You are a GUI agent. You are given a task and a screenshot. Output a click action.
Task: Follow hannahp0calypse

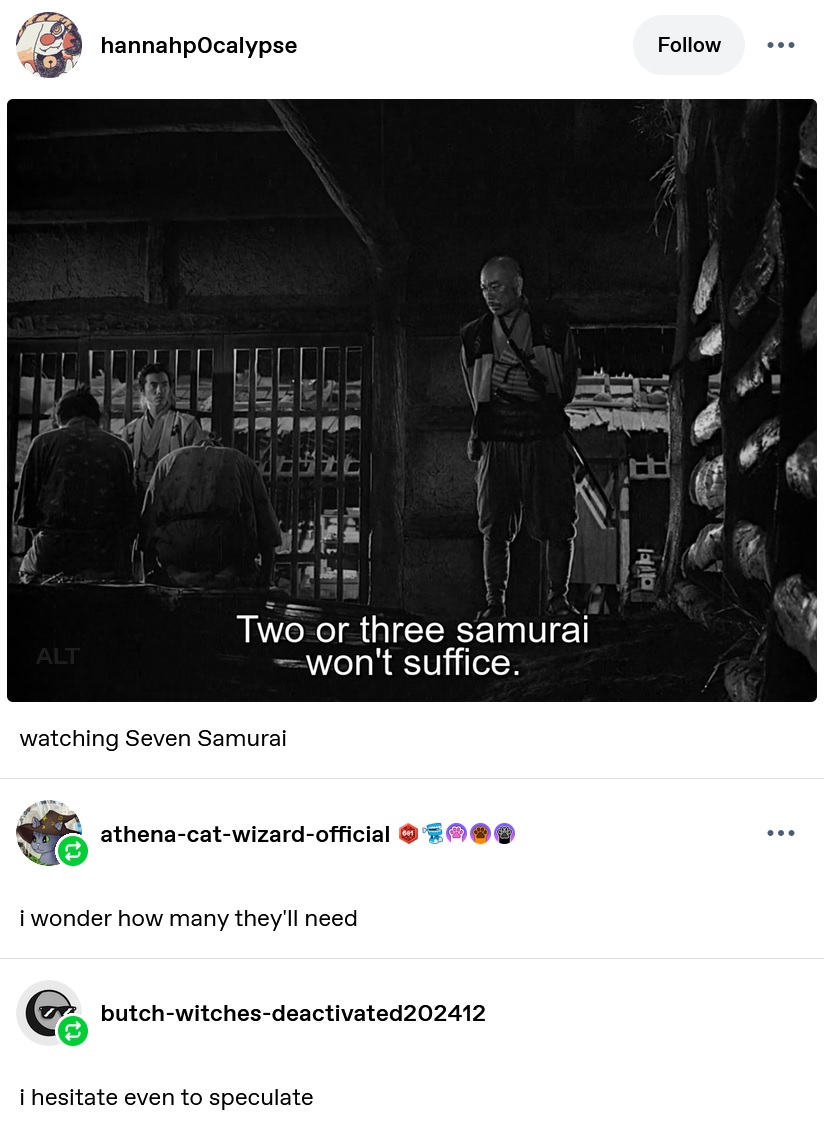point(689,45)
